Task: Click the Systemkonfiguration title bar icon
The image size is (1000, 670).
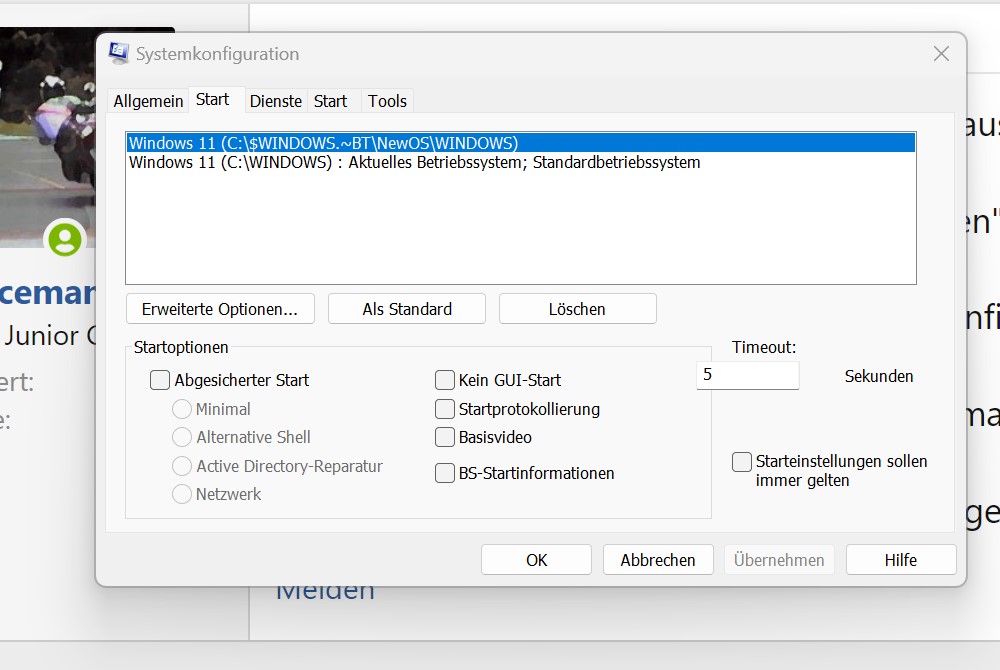Action: [119, 54]
